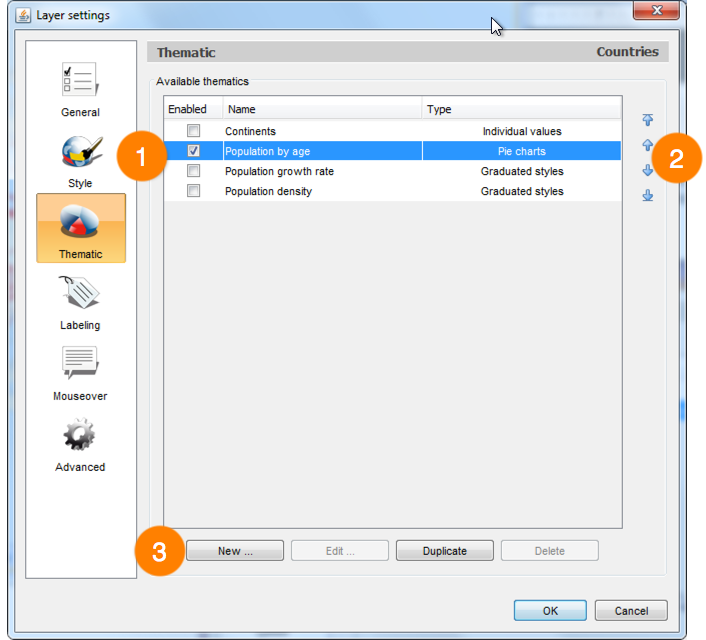Click the New ... button
This screenshot has height=640, width=706.
coord(235,551)
